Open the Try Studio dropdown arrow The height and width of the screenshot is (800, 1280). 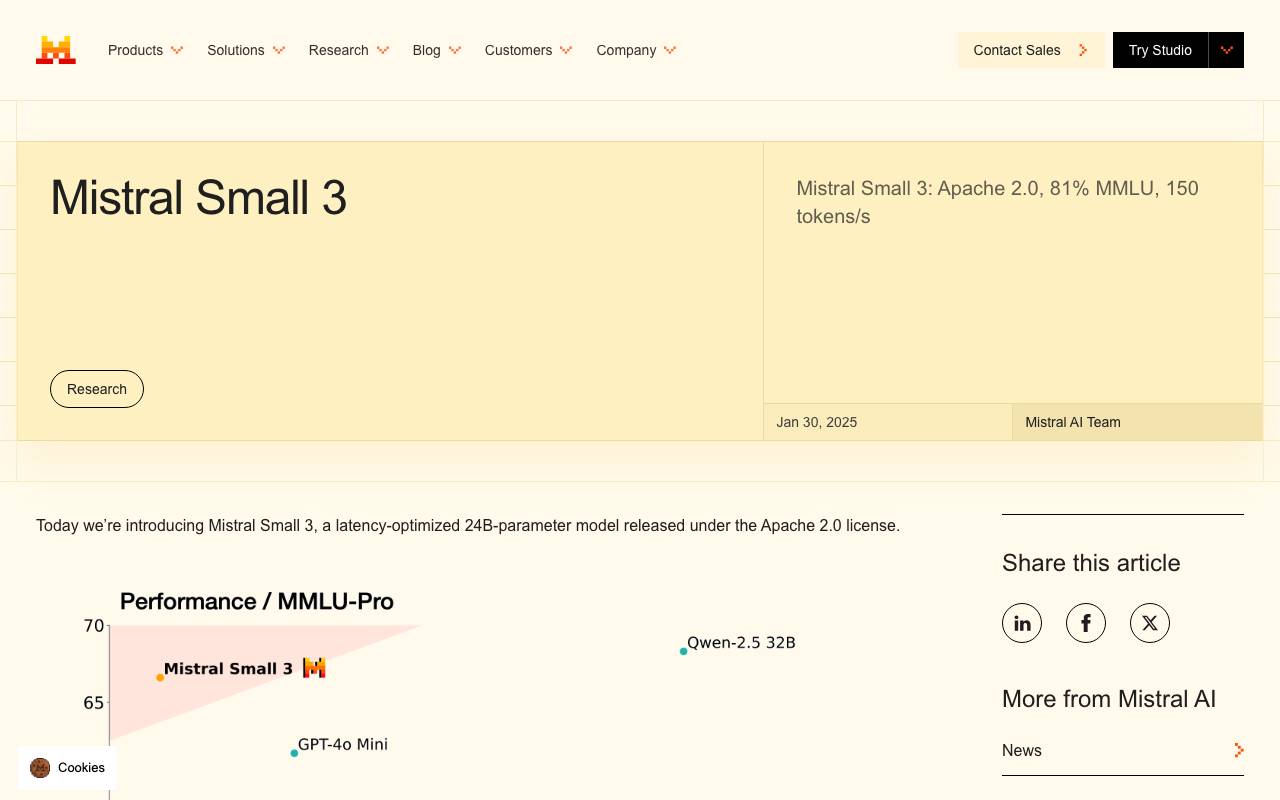(1226, 50)
